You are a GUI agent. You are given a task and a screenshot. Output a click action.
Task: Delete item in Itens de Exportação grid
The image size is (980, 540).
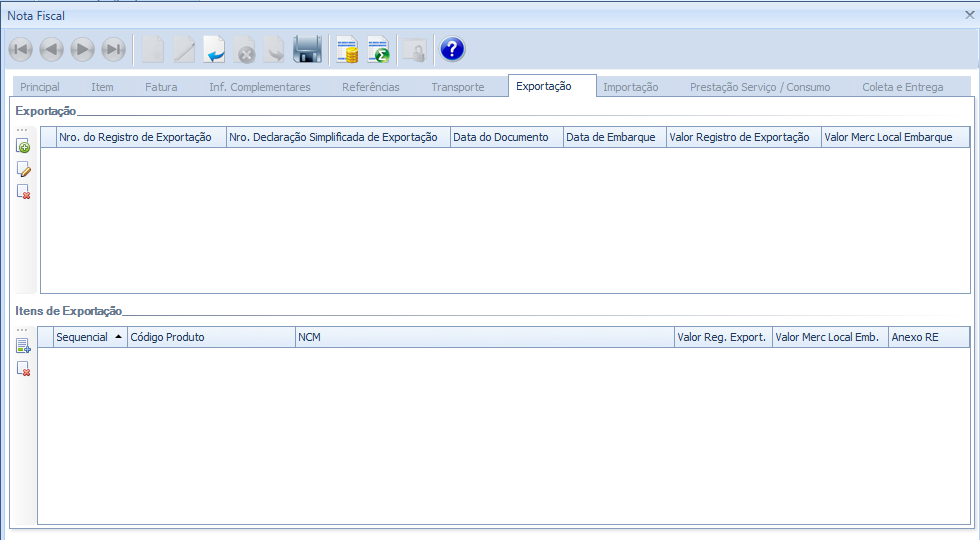point(23,369)
